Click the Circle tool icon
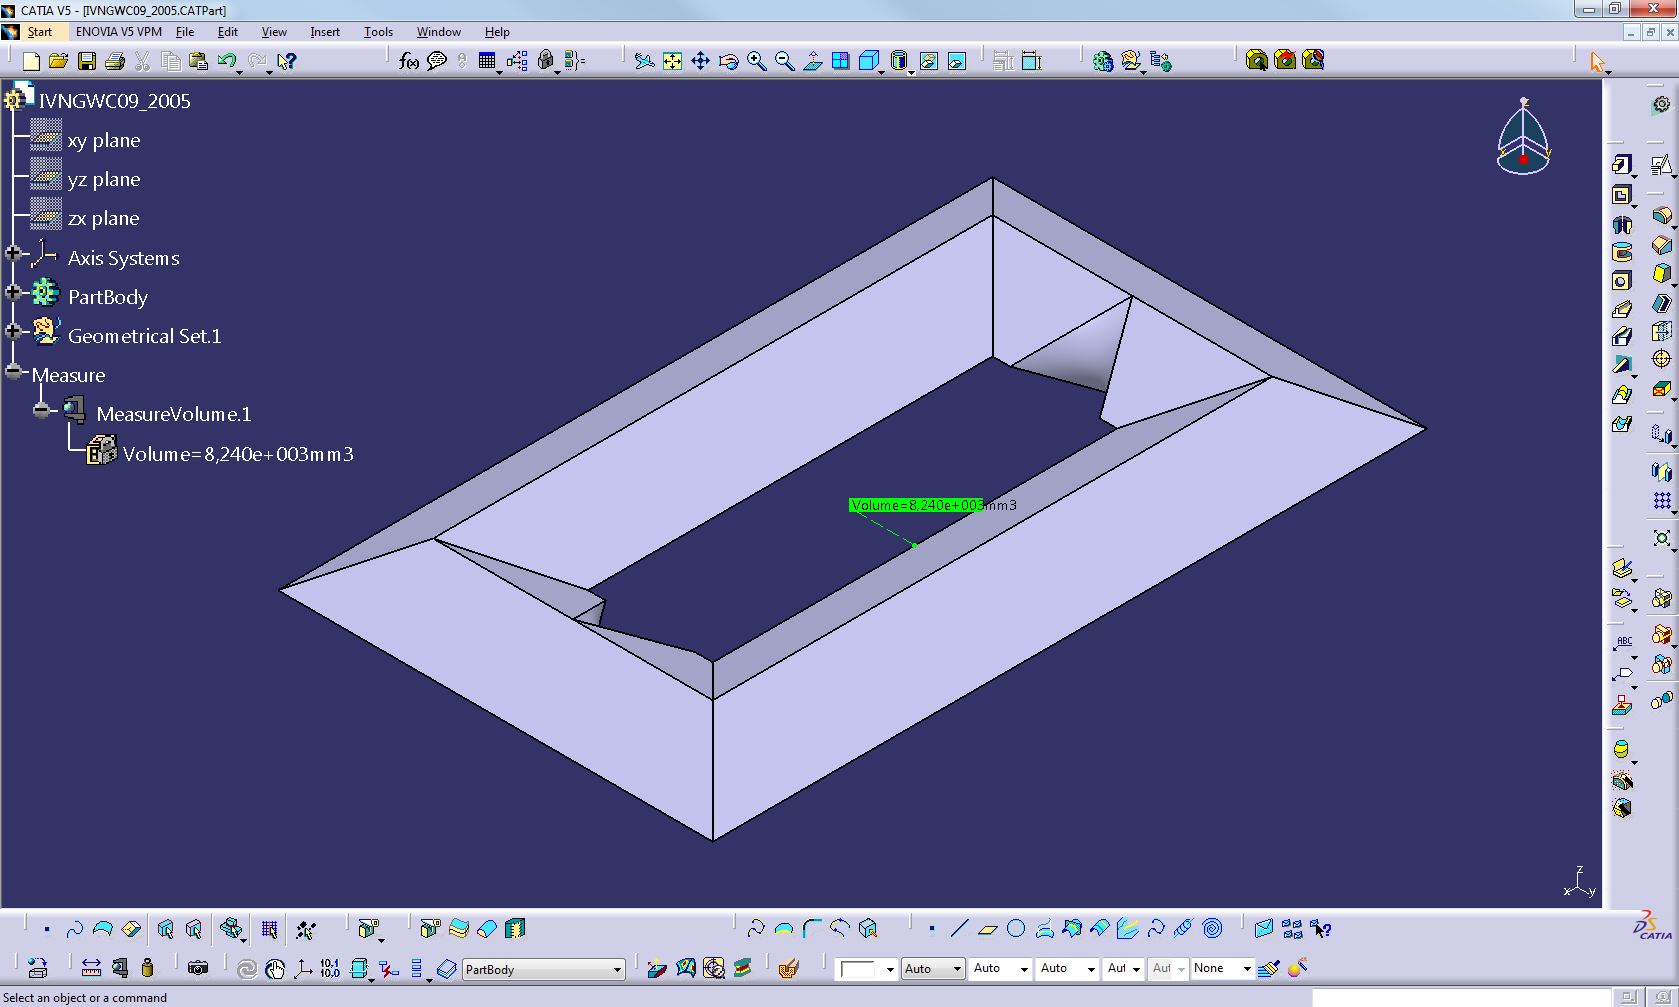Screen dimensions: 1679x1007 [1016, 929]
